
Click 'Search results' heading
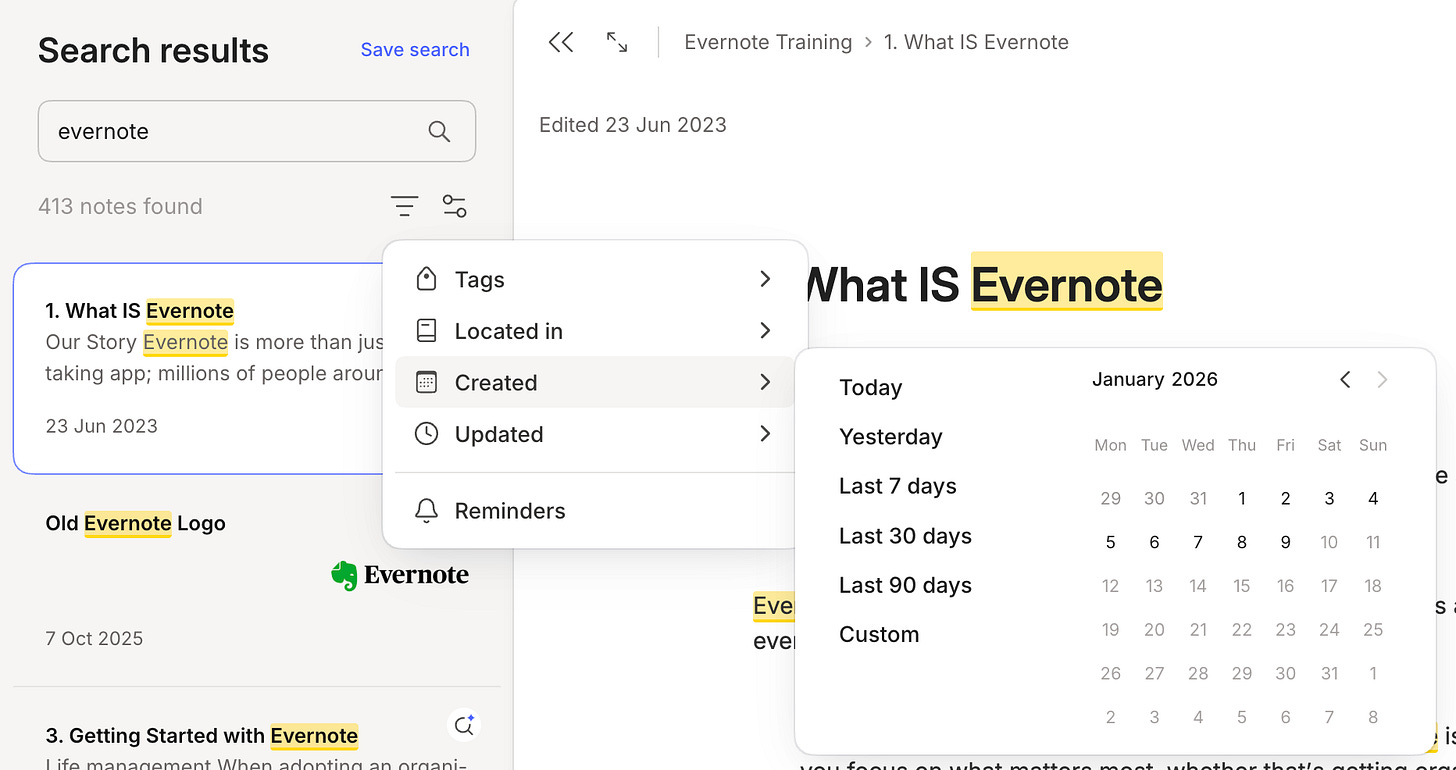click(x=153, y=50)
